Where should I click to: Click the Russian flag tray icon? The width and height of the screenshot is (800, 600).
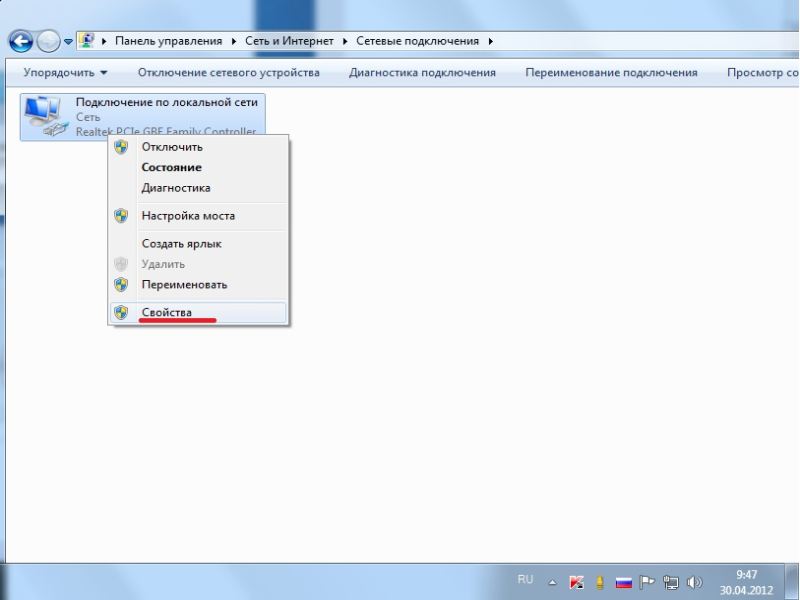pyautogui.click(x=623, y=582)
